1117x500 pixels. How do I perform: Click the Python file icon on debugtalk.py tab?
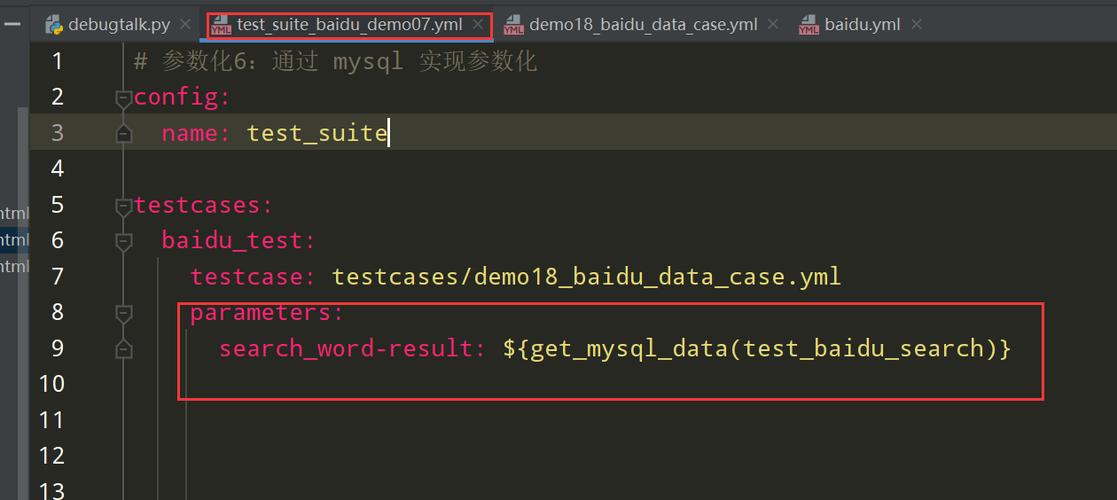(55, 25)
